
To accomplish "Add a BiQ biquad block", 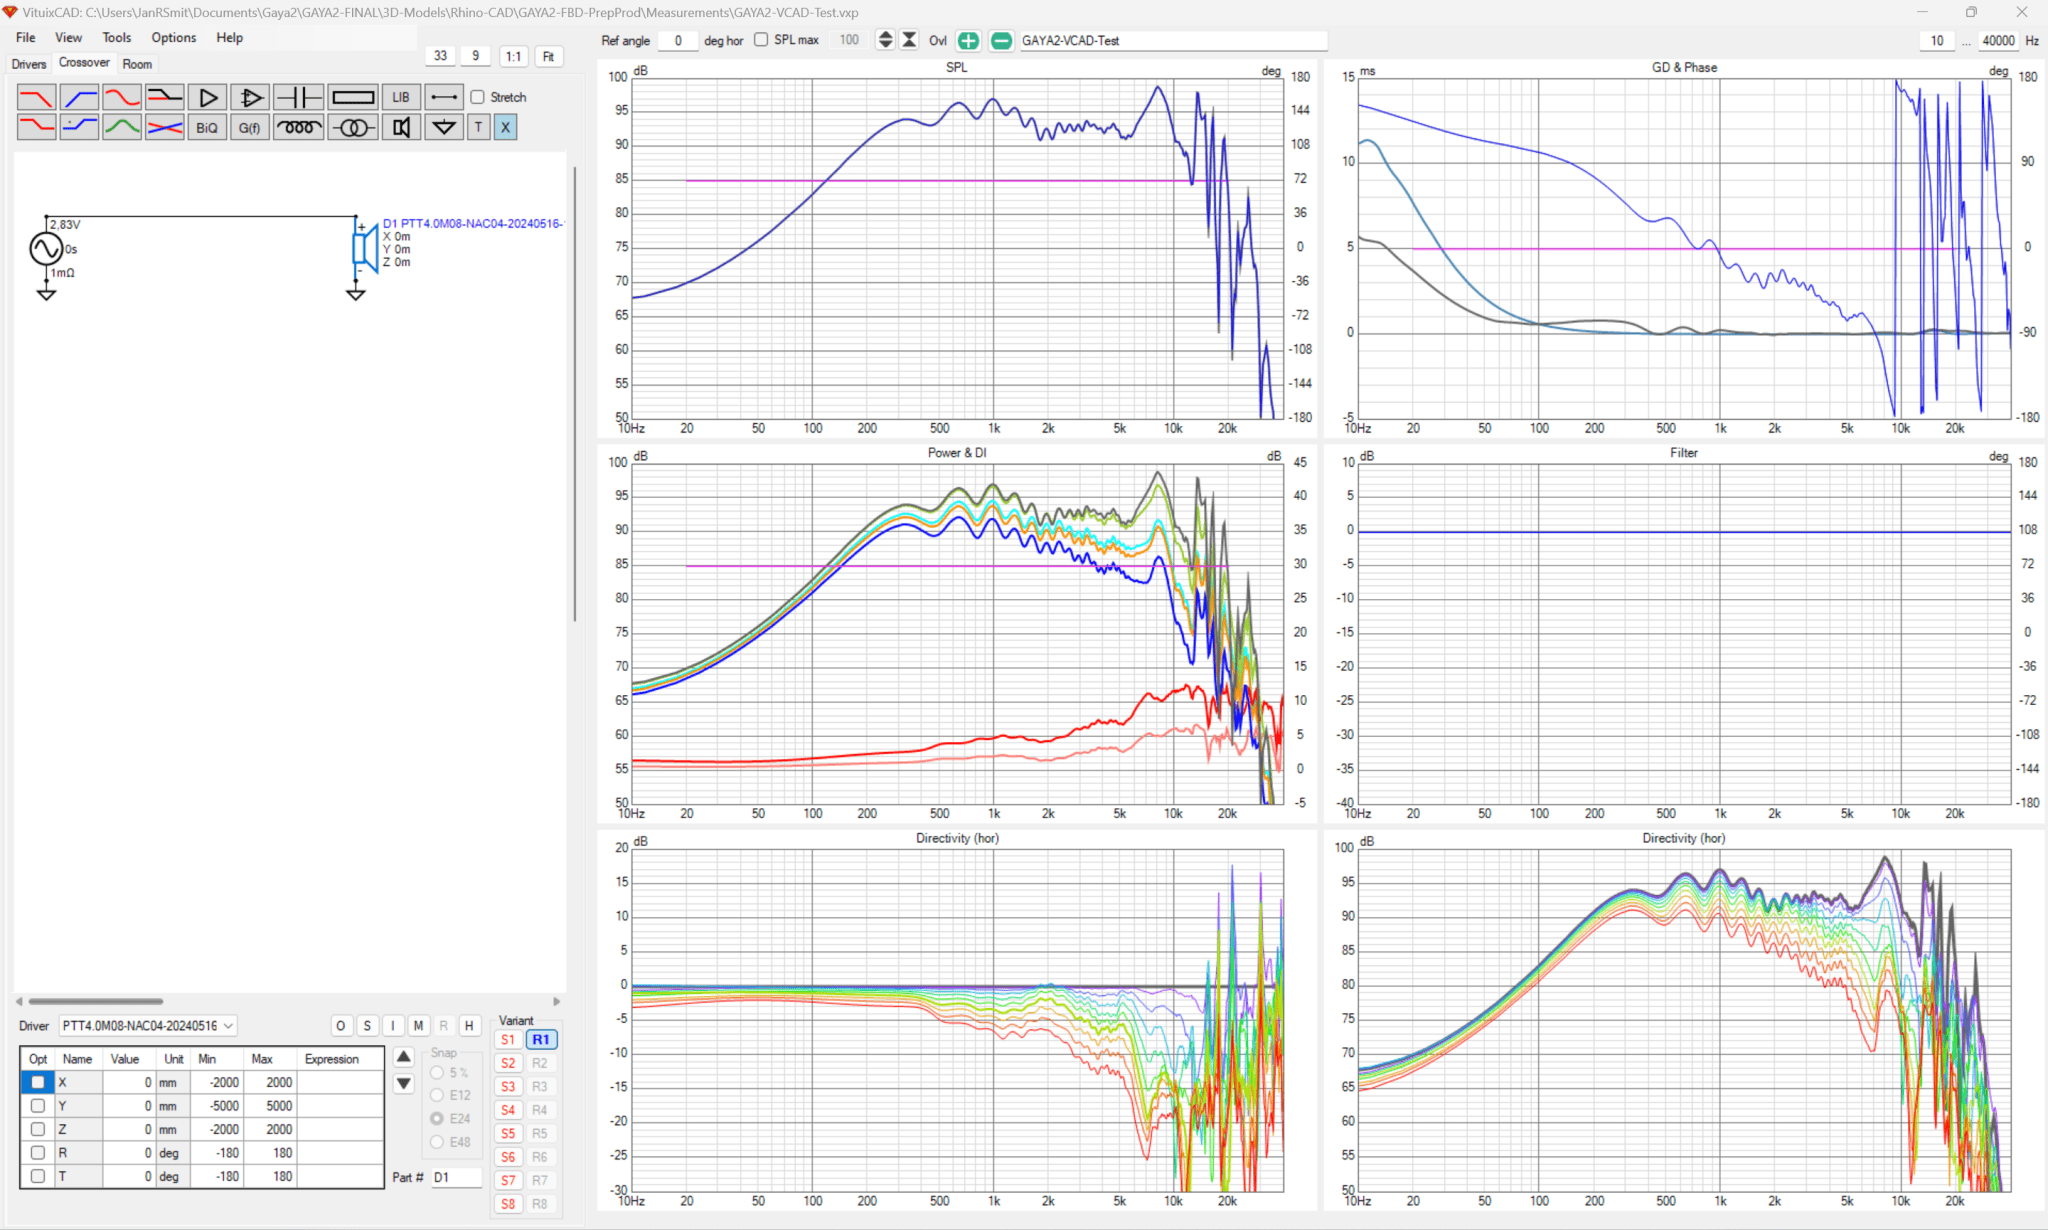I will click(x=207, y=127).
